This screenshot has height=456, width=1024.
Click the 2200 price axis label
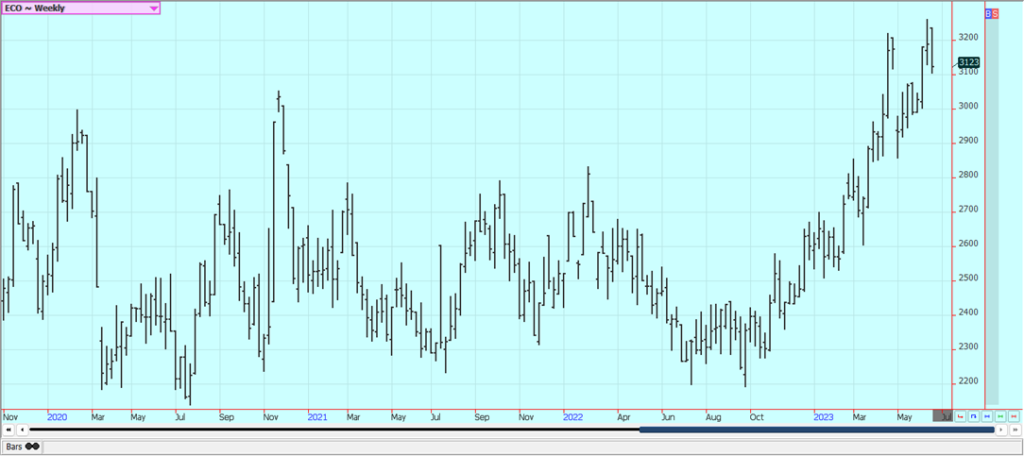(x=968, y=381)
